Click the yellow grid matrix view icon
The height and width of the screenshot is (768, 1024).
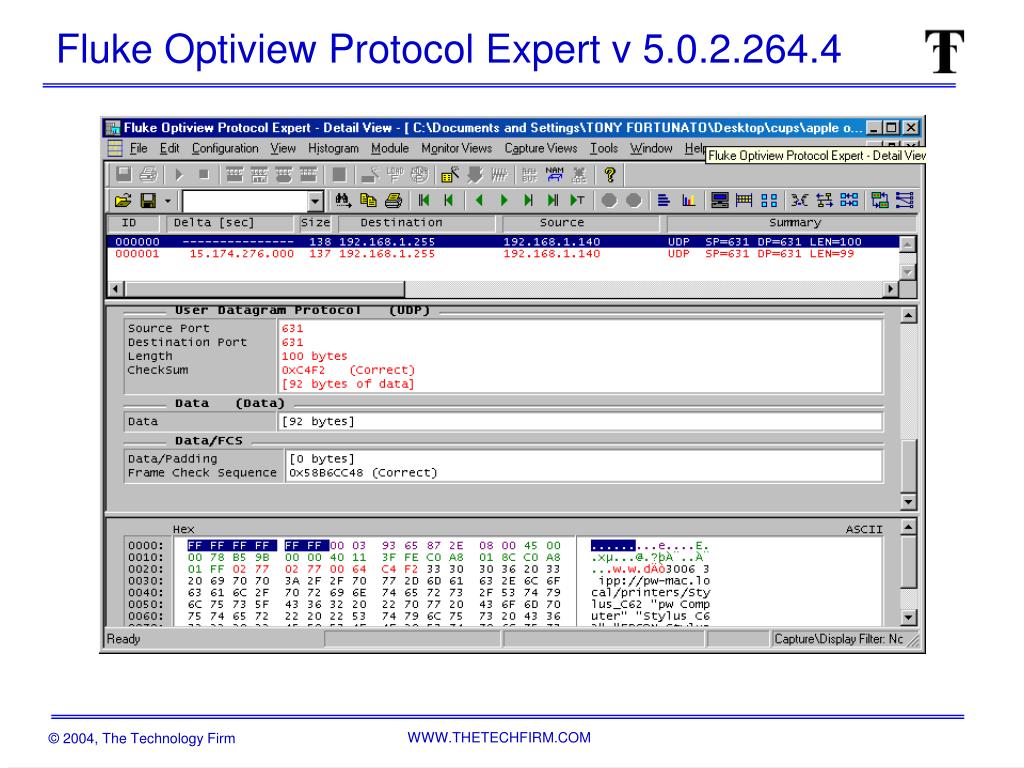pyautogui.click(x=744, y=200)
